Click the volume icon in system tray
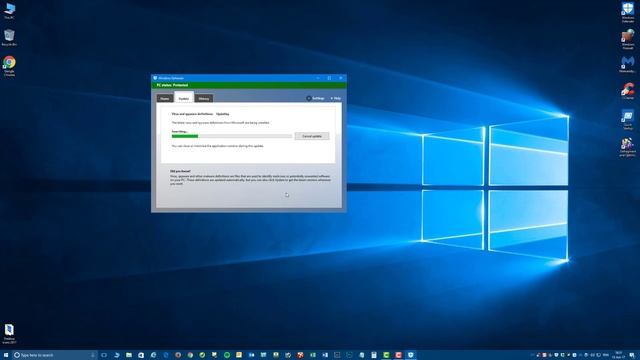Screen dimensions: 640x360 click(592, 355)
